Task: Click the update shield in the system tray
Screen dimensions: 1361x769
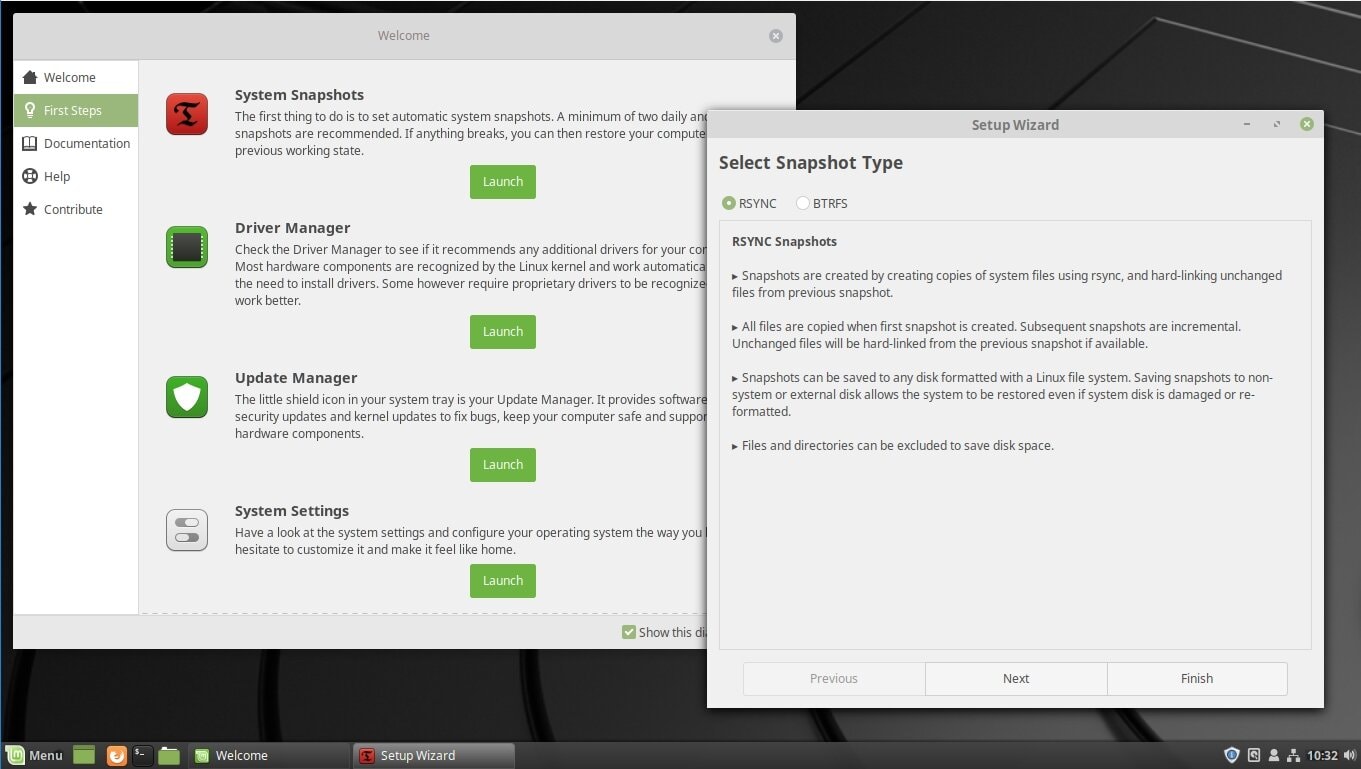Action: coord(1231,755)
